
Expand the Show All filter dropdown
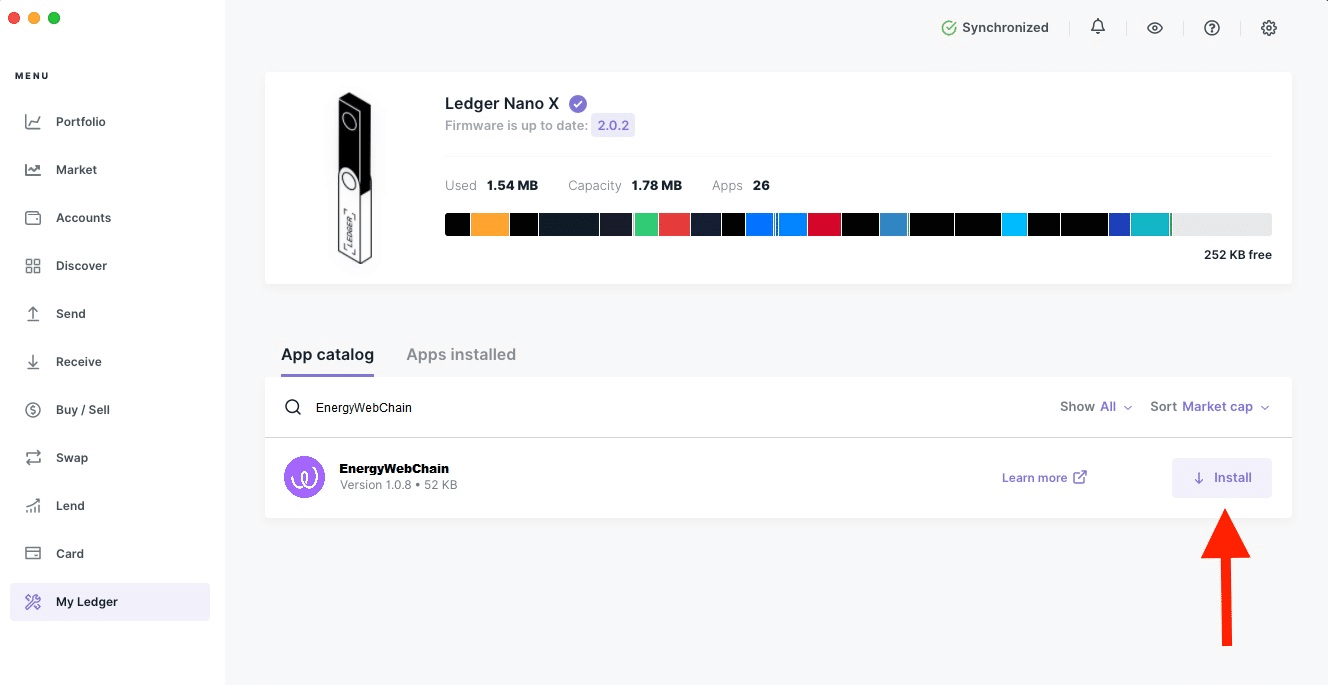point(1096,407)
